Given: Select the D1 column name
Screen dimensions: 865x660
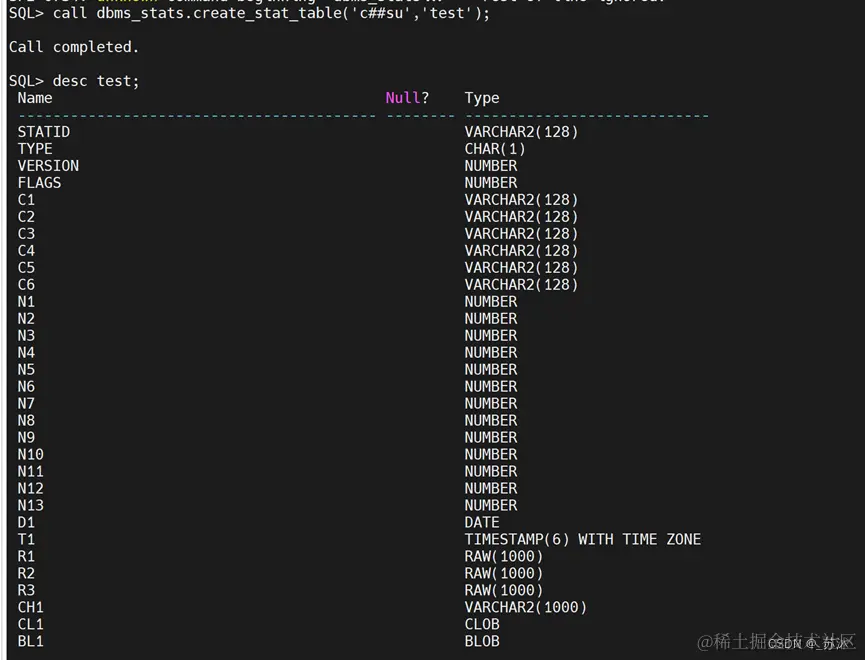Looking at the screenshot, I should tap(26, 523).
